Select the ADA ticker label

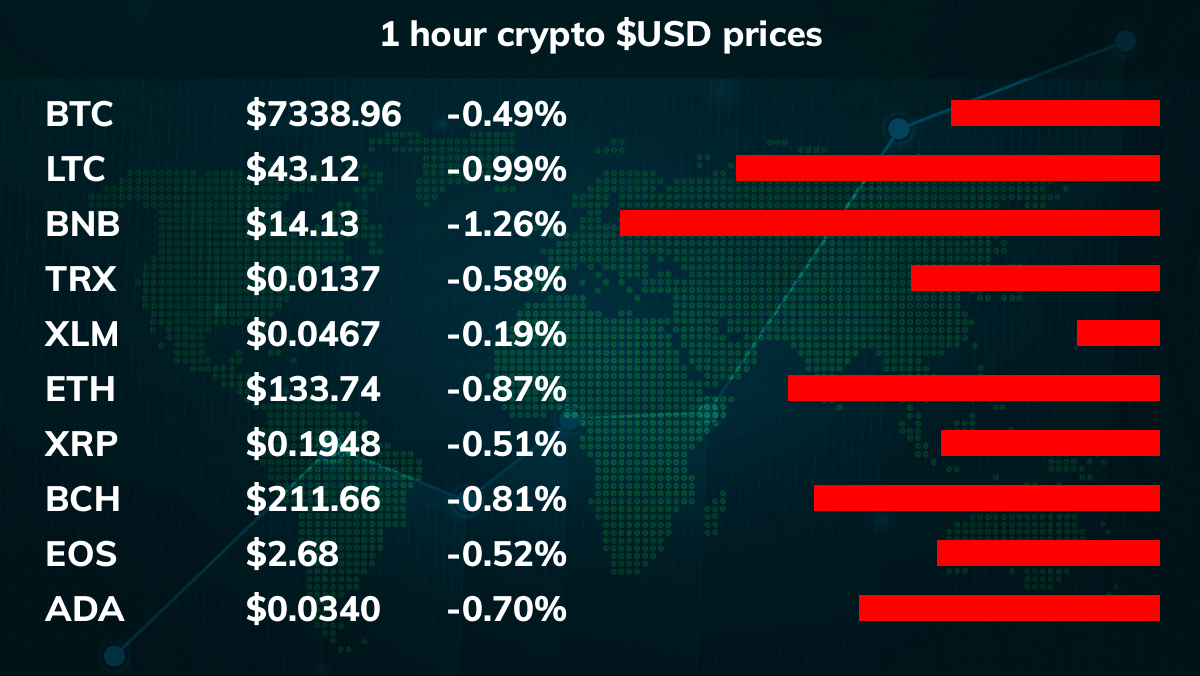pyautogui.click(x=85, y=609)
